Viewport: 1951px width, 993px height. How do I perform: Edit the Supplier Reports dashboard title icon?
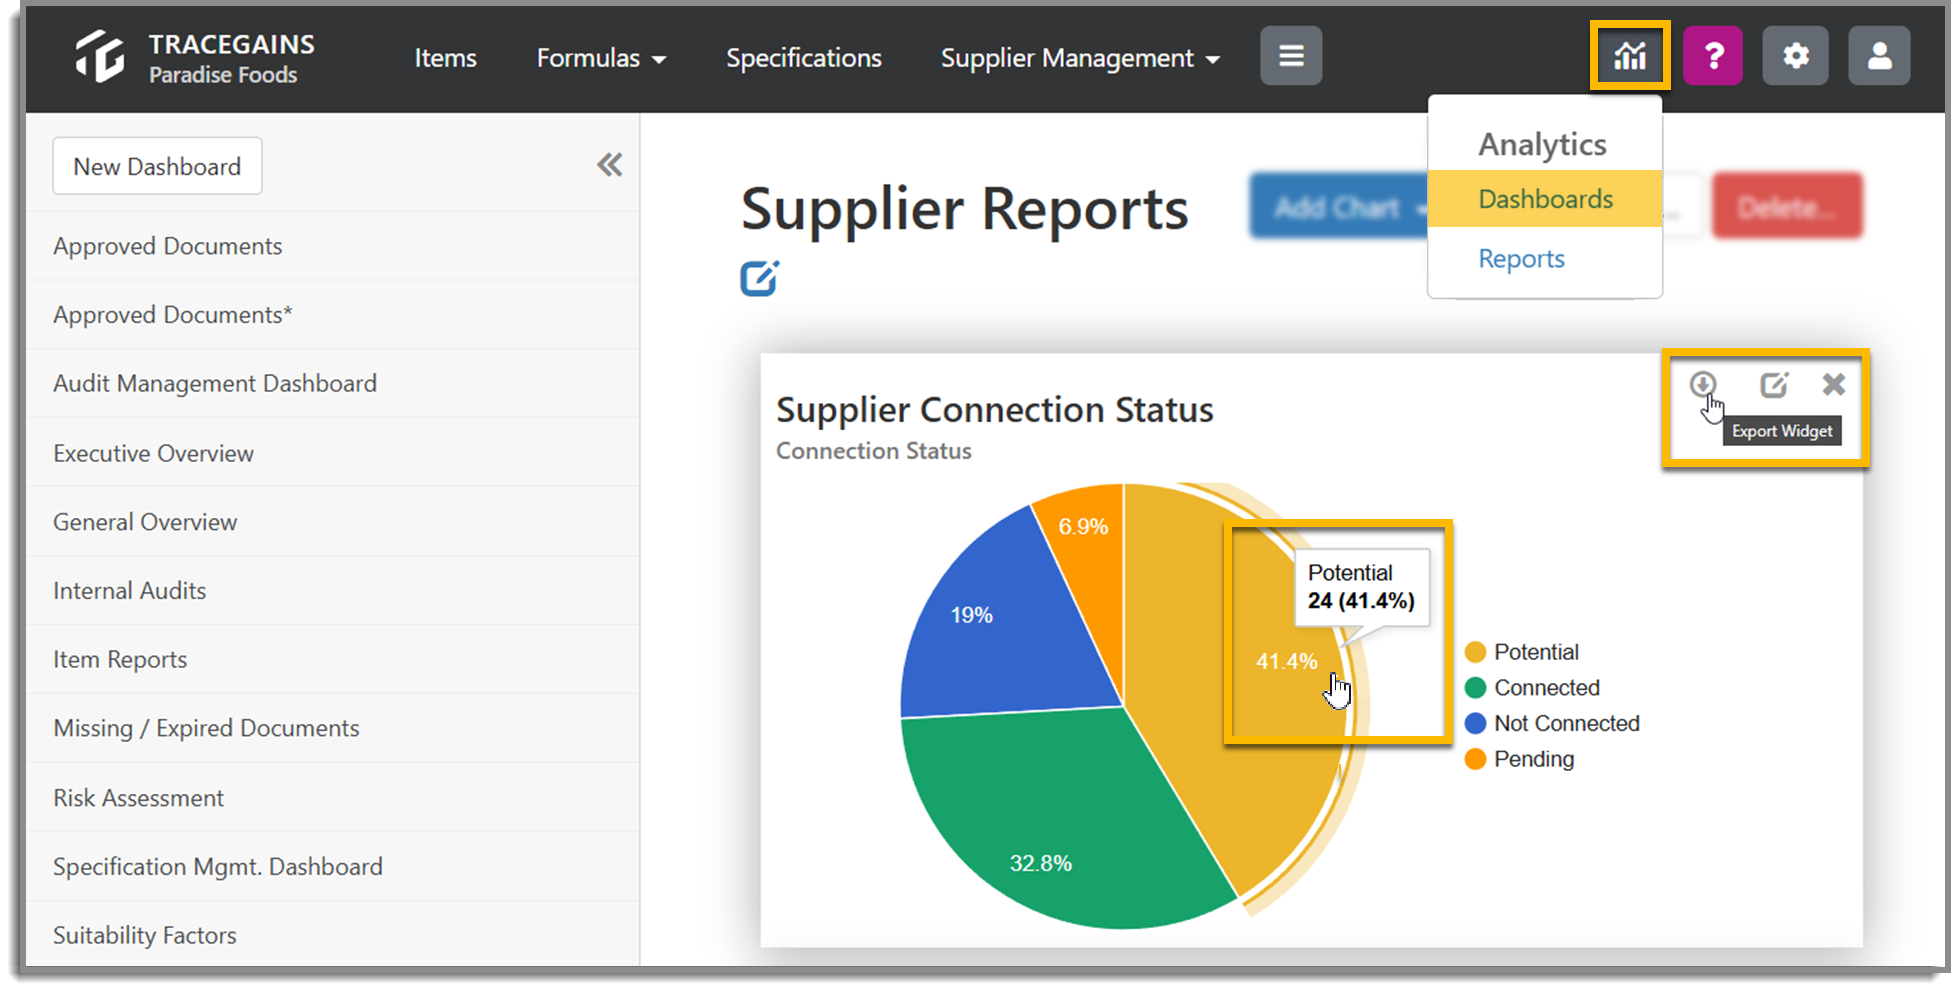click(x=759, y=278)
